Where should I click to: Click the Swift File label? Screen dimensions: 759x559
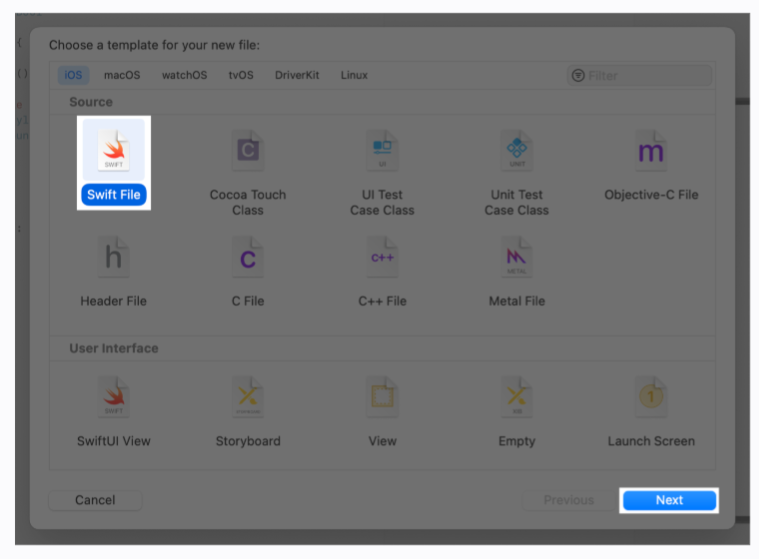pyautogui.click(x=114, y=195)
